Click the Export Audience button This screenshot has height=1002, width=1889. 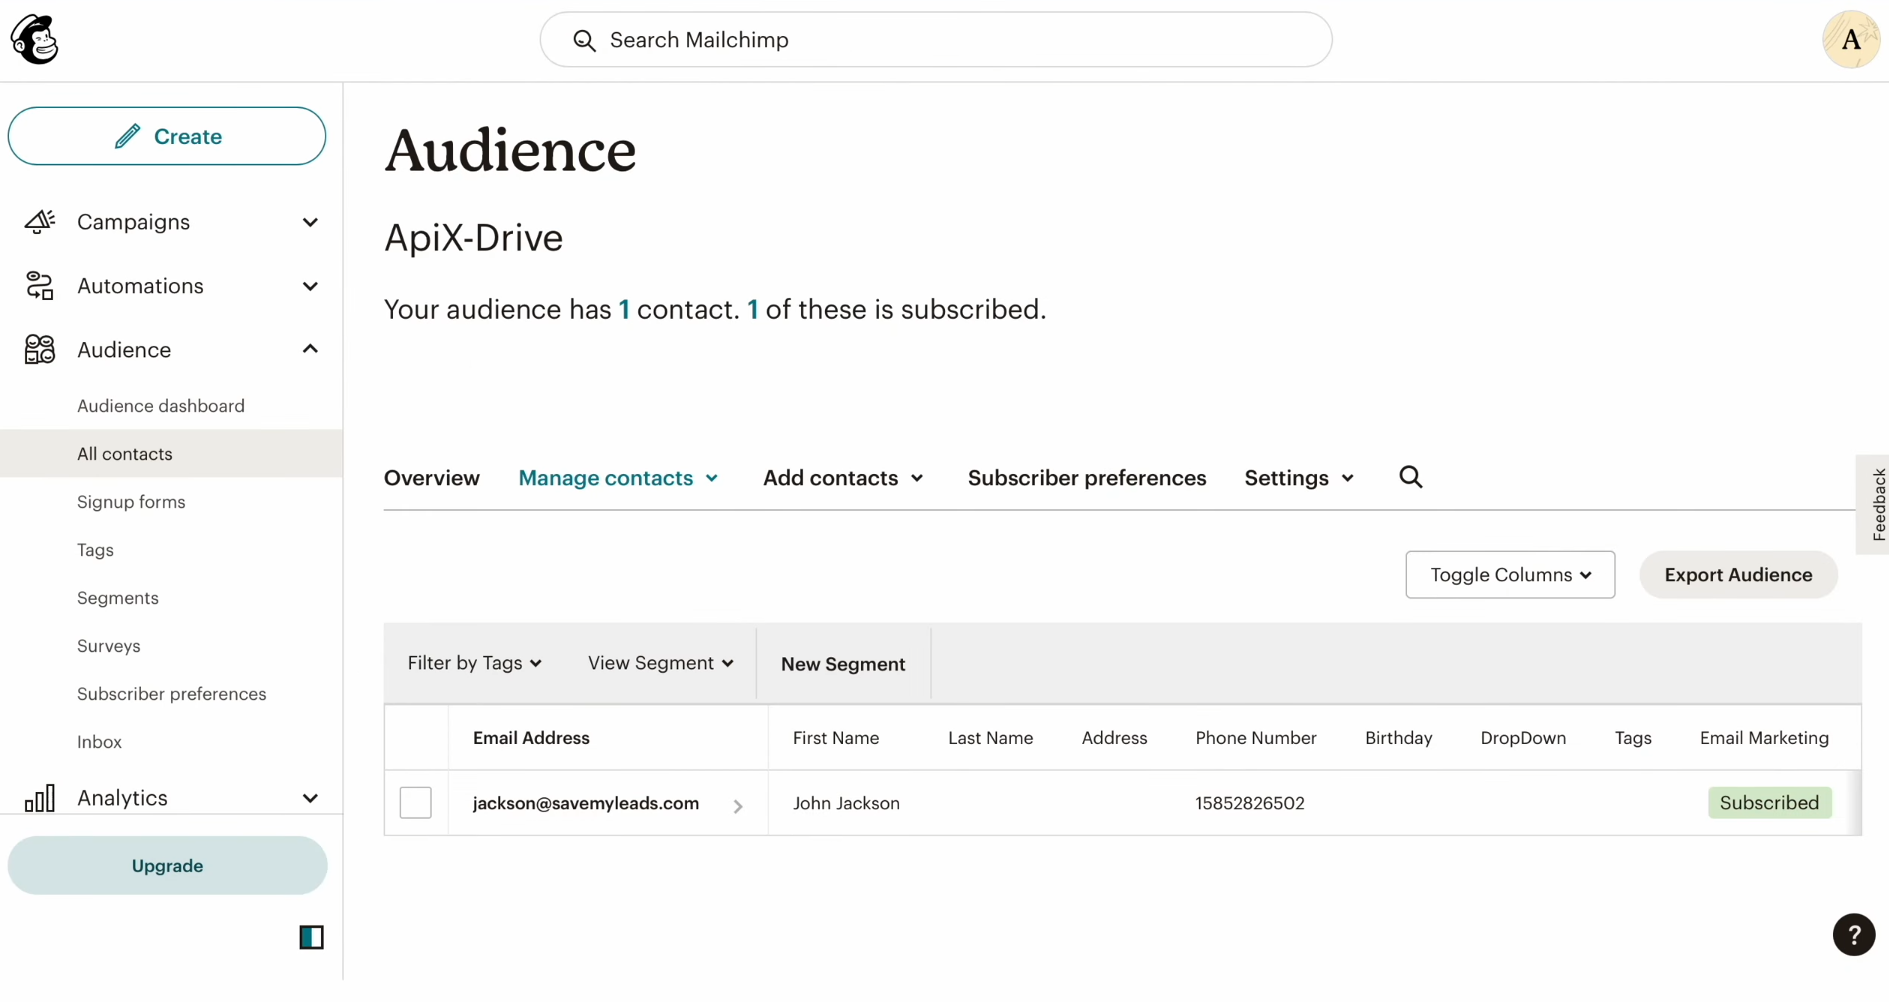point(1738,575)
